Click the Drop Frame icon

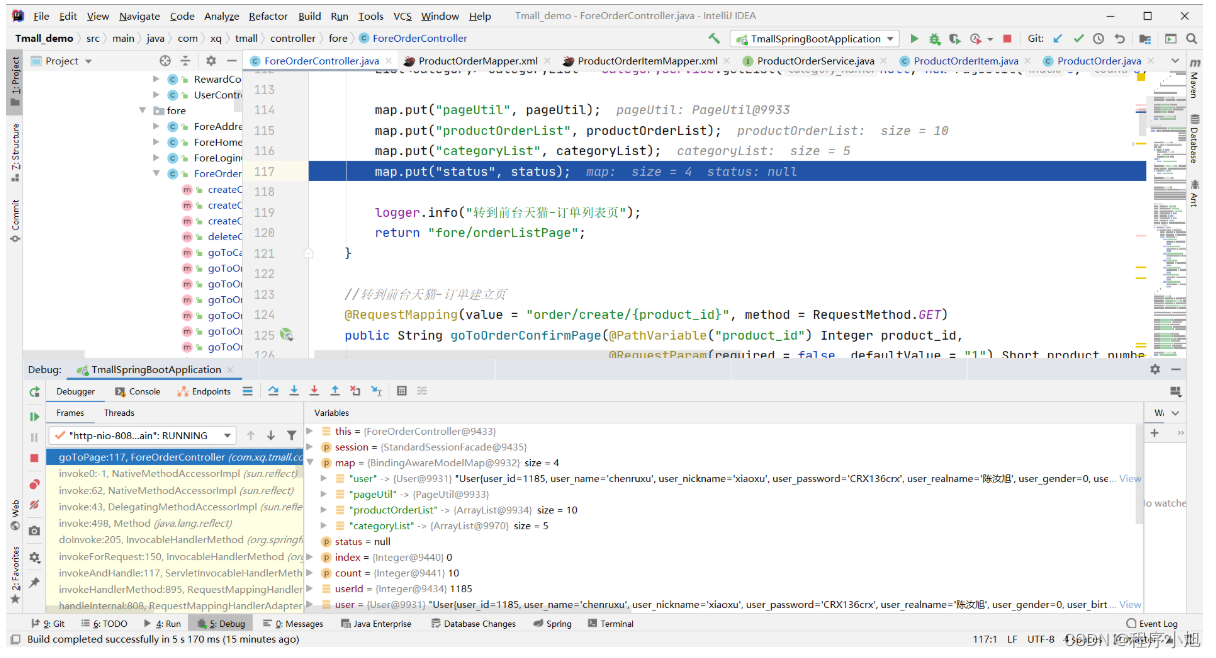pos(355,391)
